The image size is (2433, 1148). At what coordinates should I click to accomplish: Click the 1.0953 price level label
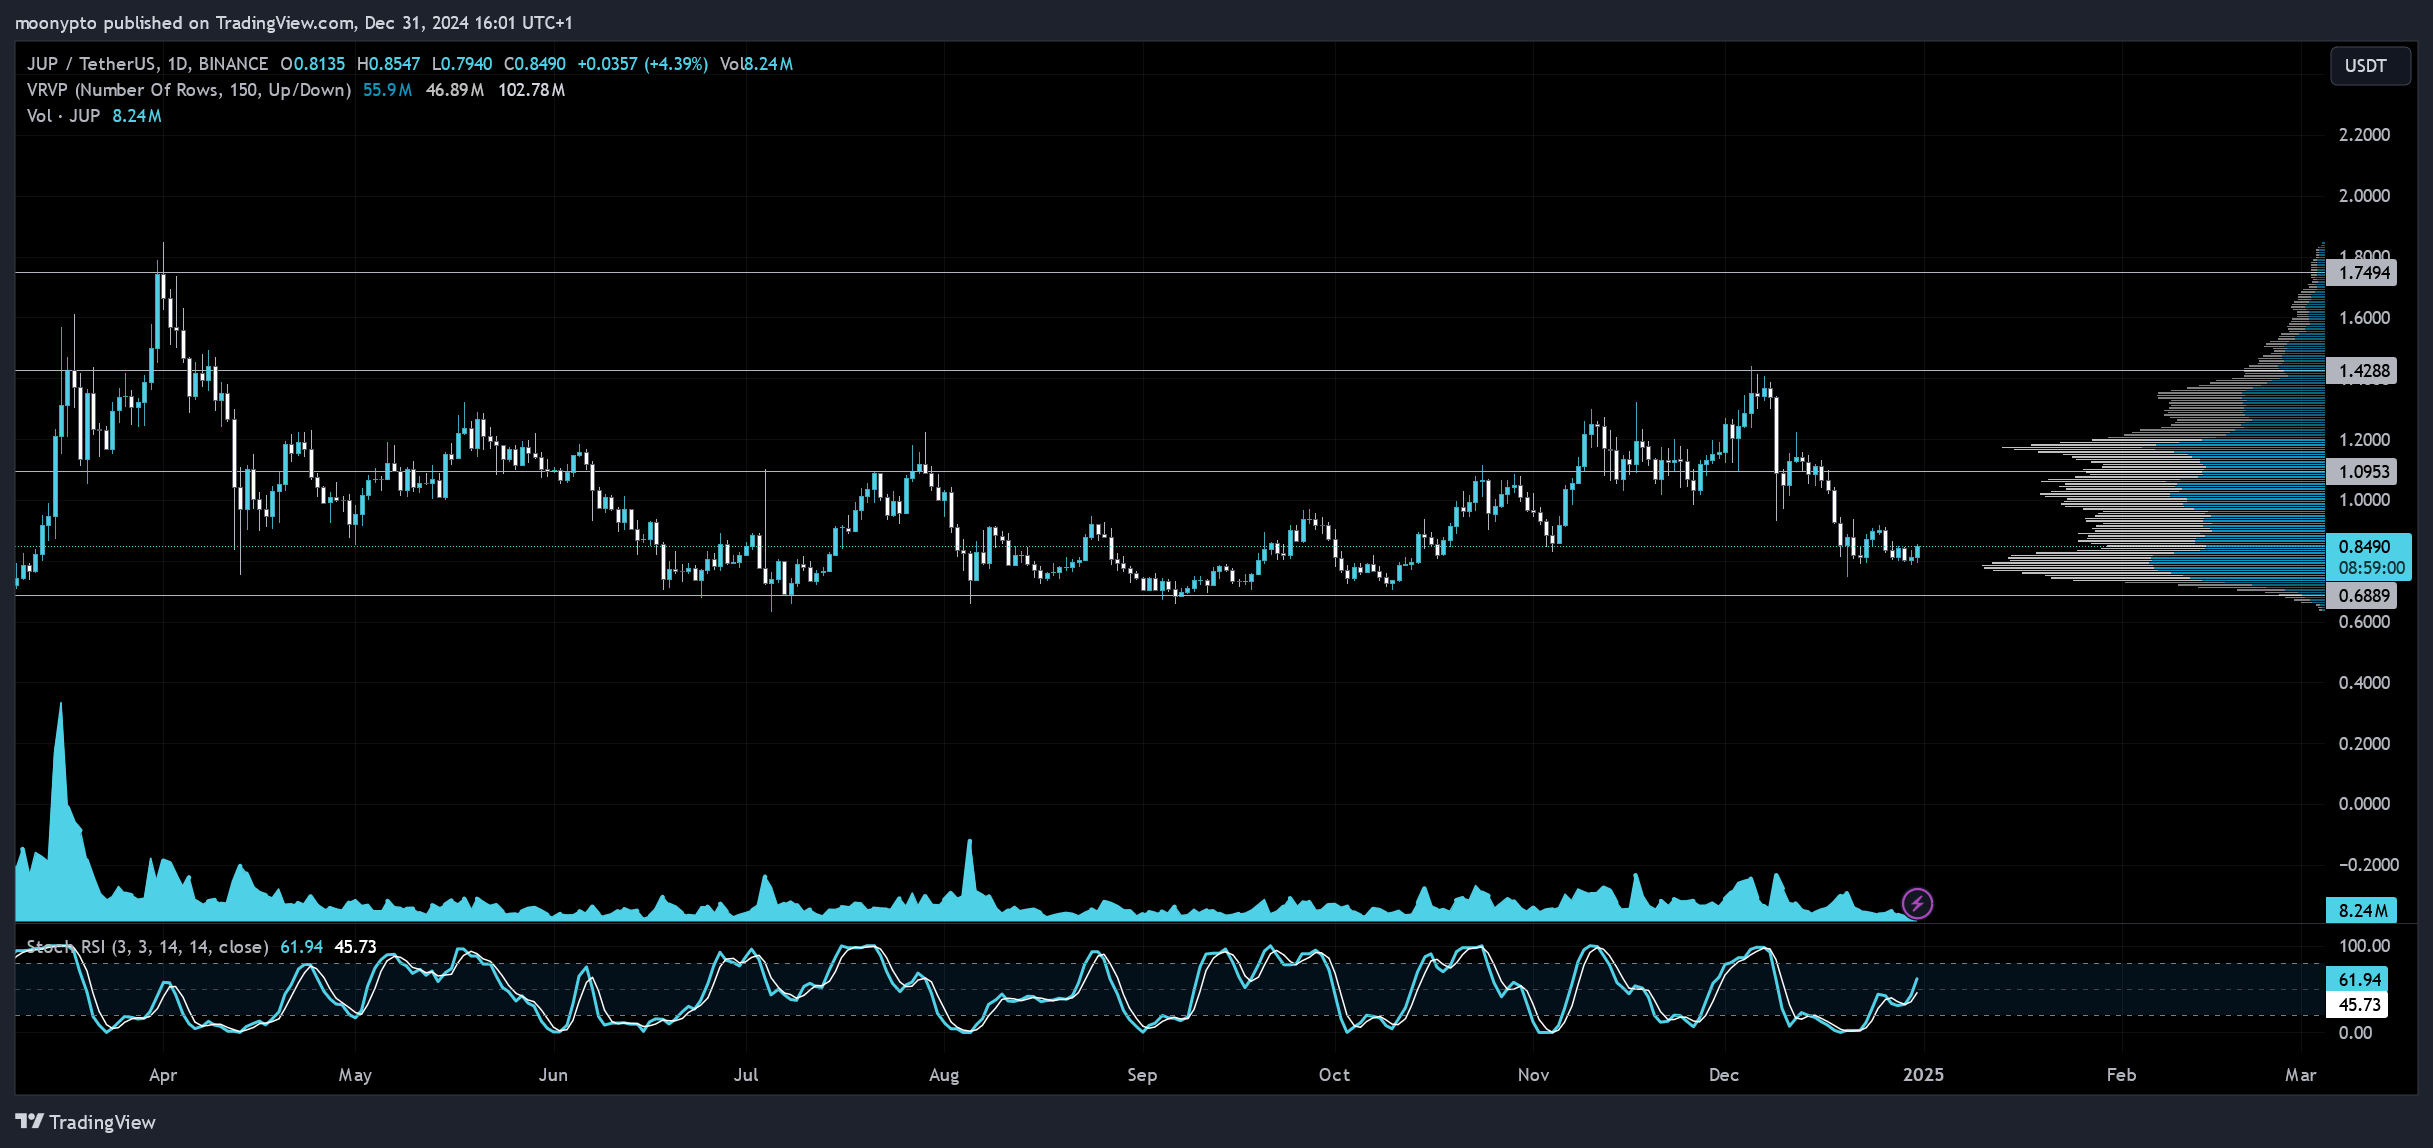[2362, 472]
